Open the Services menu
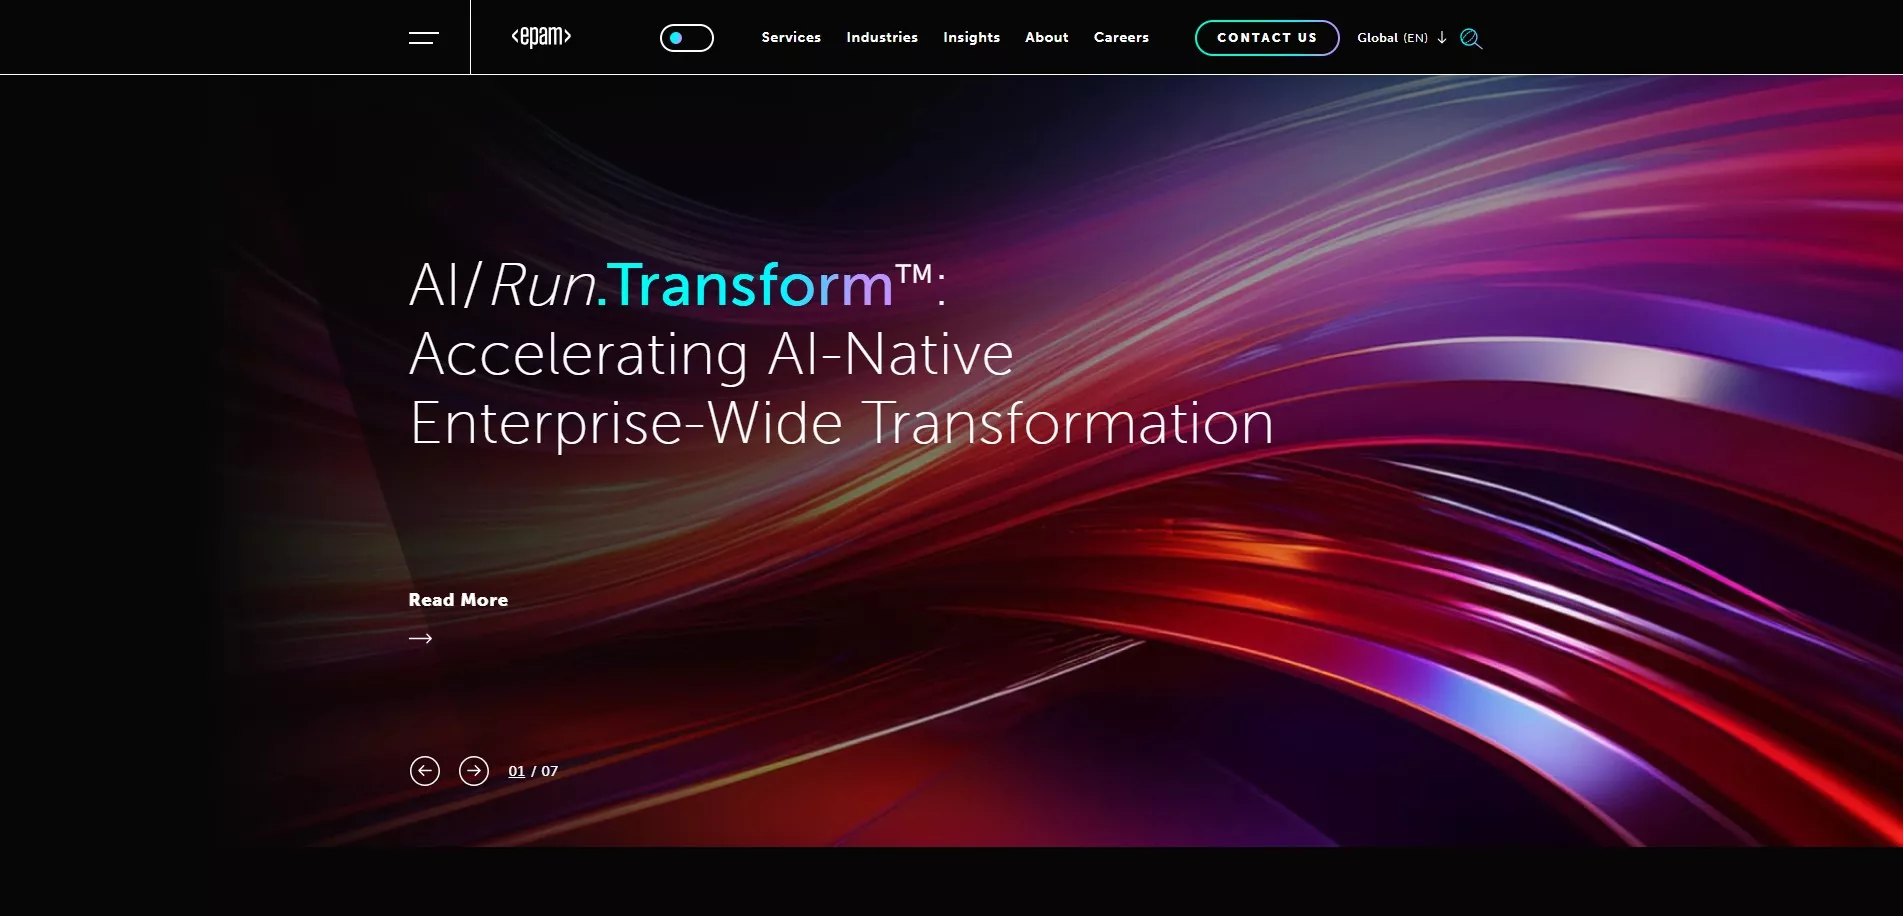Image resolution: width=1903 pixels, height=916 pixels. click(790, 37)
